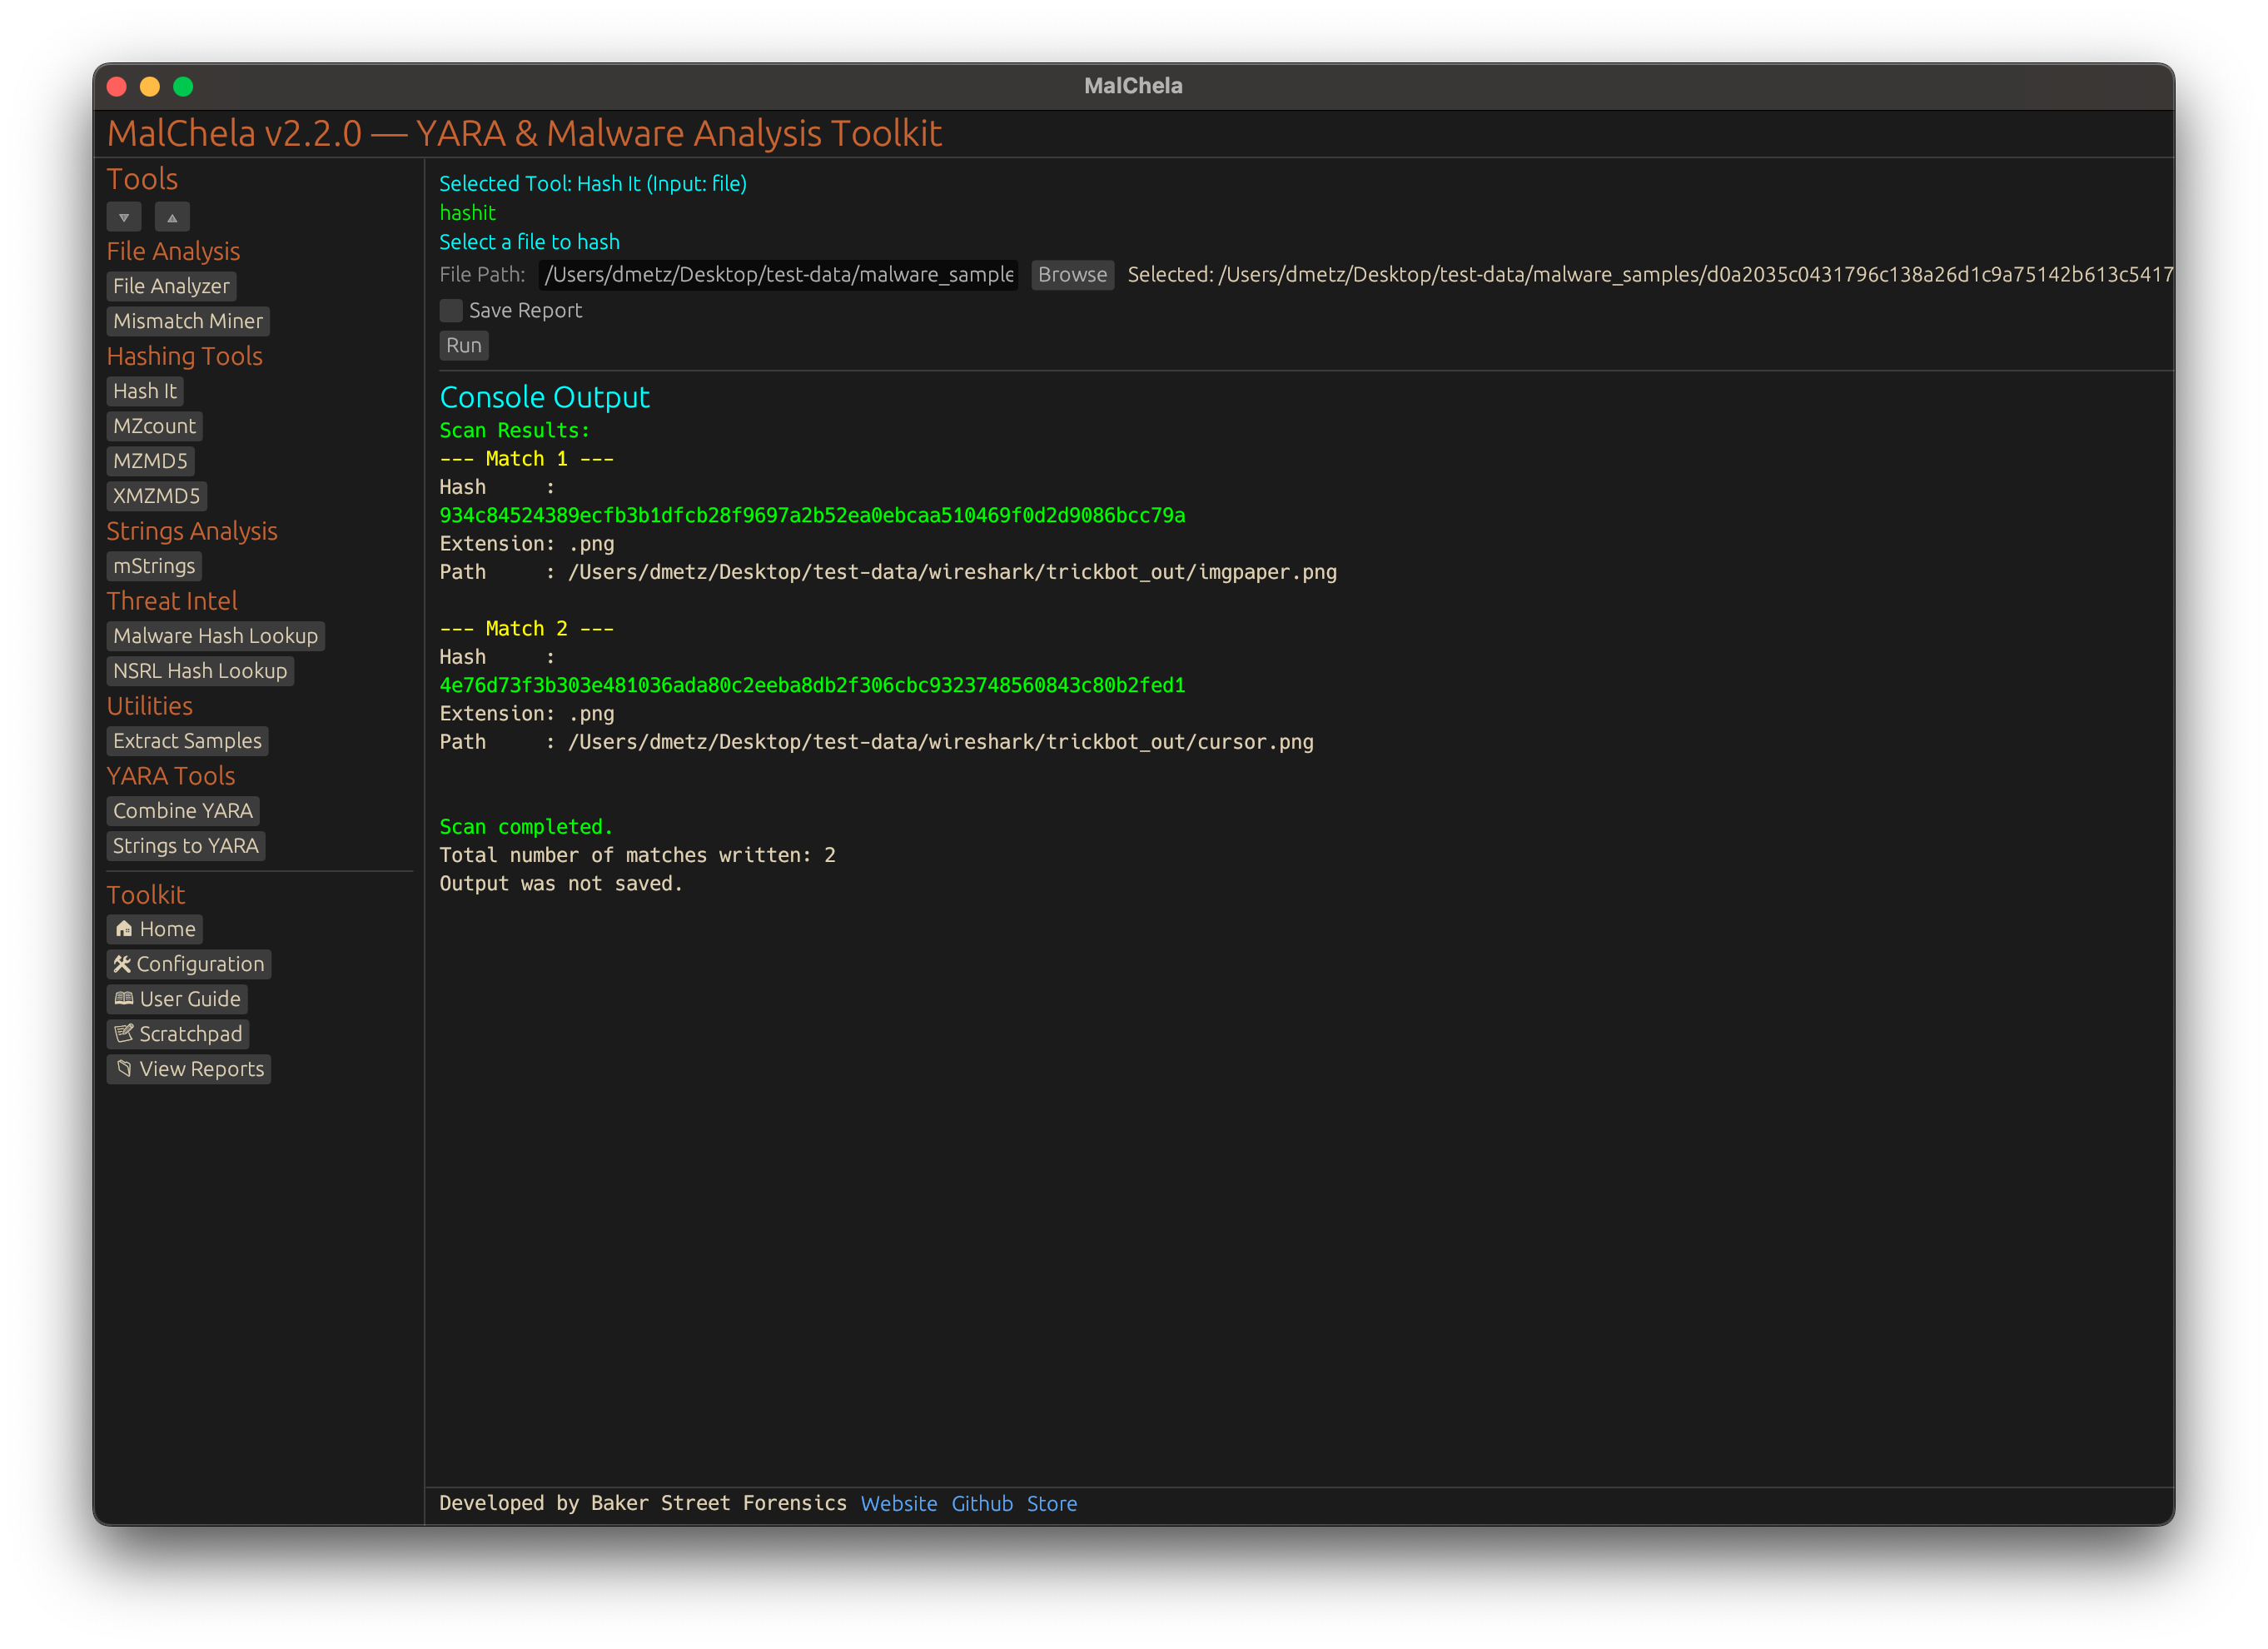2268x1649 pixels.
Task: Open the Strings to YARA tool
Action: tap(186, 846)
